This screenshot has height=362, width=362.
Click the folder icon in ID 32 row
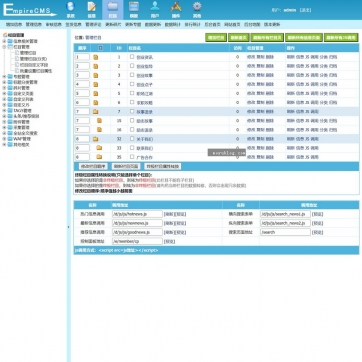pos(96,139)
